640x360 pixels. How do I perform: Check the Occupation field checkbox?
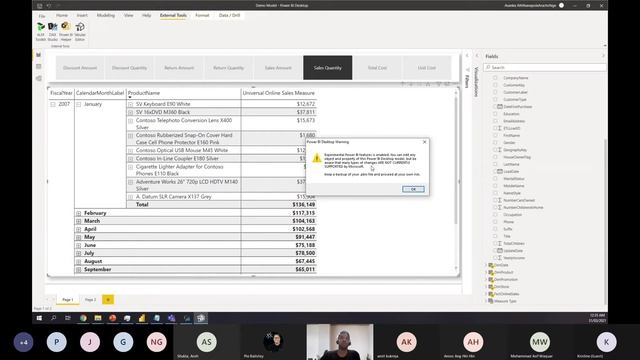click(x=495, y=215)
